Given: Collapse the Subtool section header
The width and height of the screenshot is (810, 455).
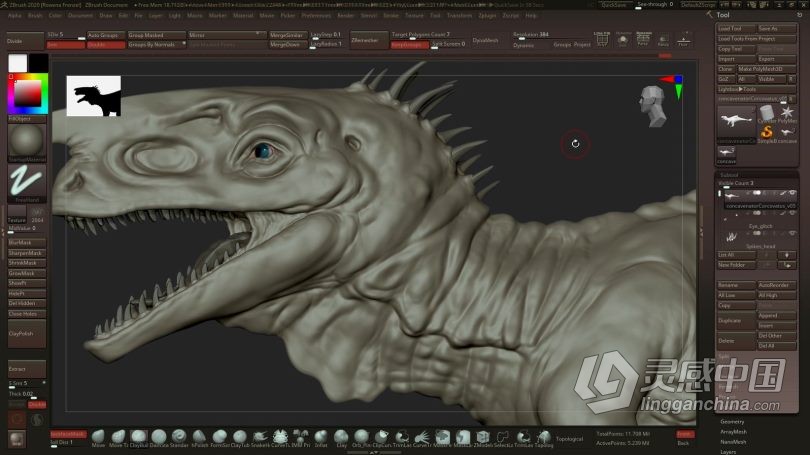Looking at the screenshot, I should (x=729, y=175).
